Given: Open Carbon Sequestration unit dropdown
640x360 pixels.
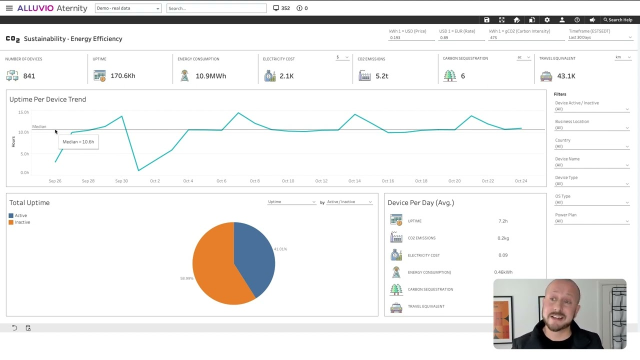Looking at the screenshot, I should tap(524, 58).
